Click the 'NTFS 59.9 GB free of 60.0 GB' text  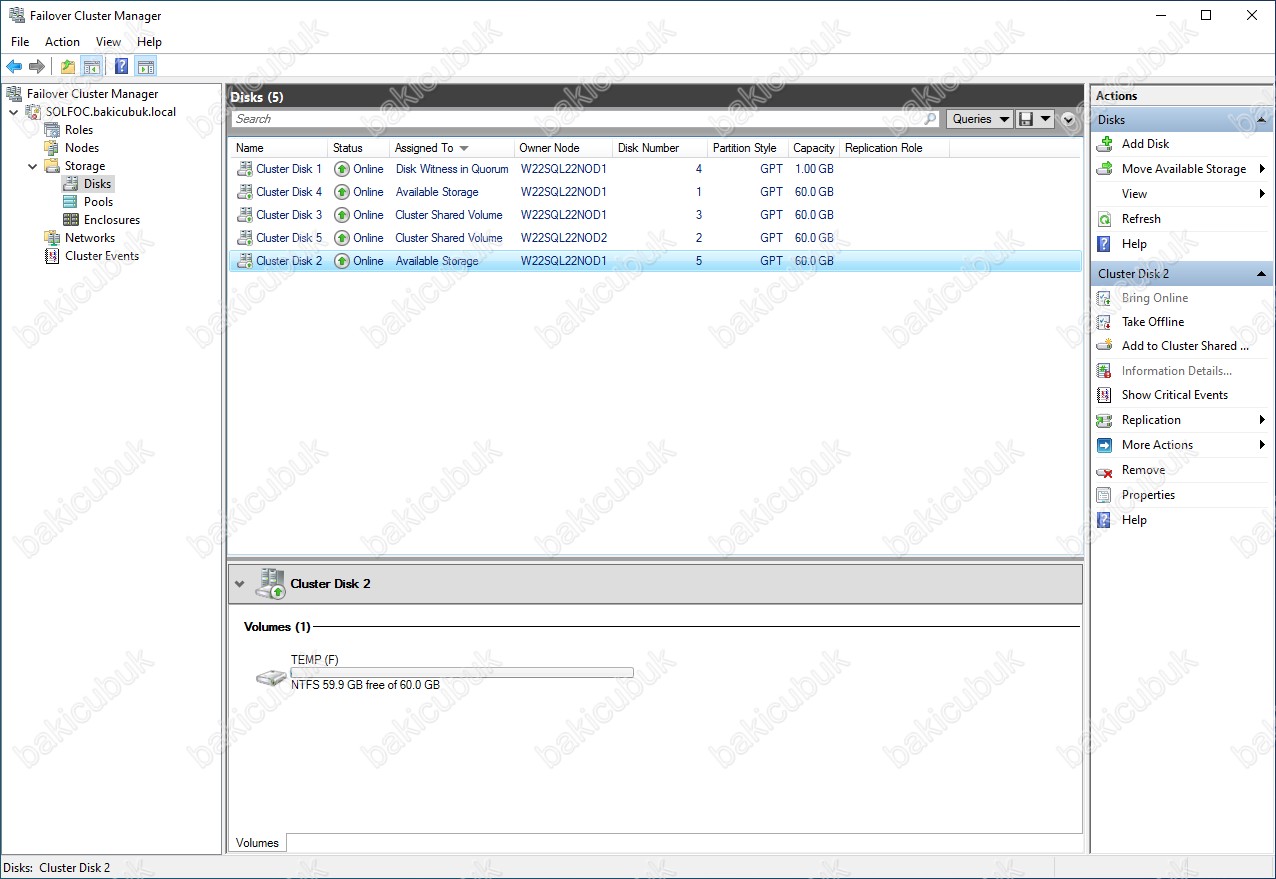click(x=365, y=685)
